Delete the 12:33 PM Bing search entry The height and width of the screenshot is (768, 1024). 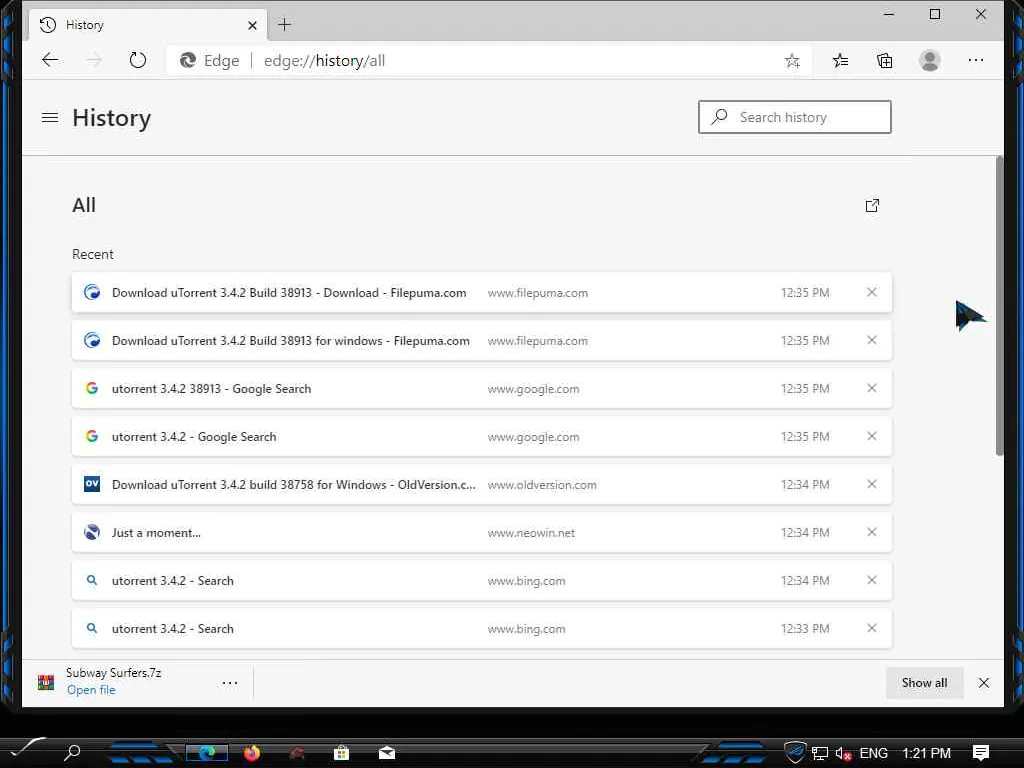click(872, 628)
